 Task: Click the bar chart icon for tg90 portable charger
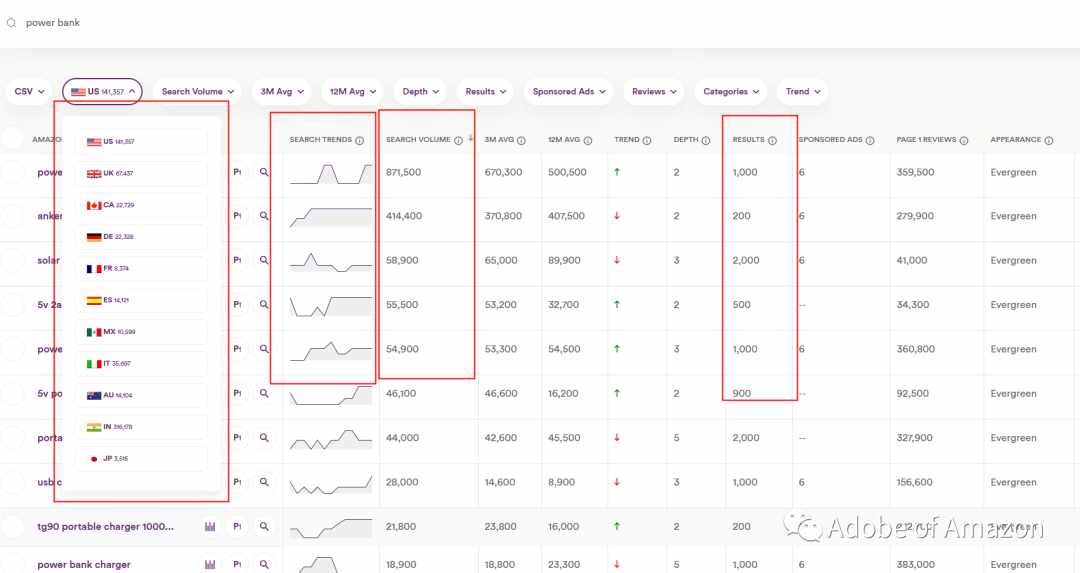pos(210,527)
